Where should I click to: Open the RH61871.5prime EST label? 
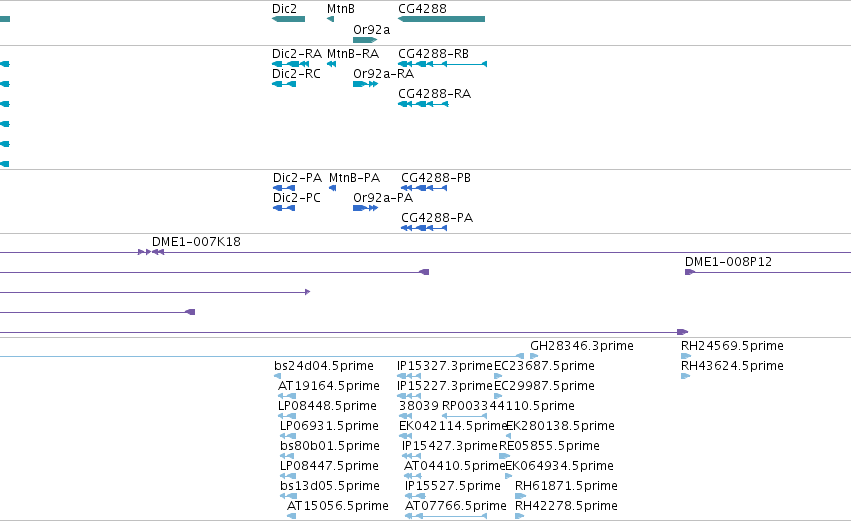click(x=566, y=487)
